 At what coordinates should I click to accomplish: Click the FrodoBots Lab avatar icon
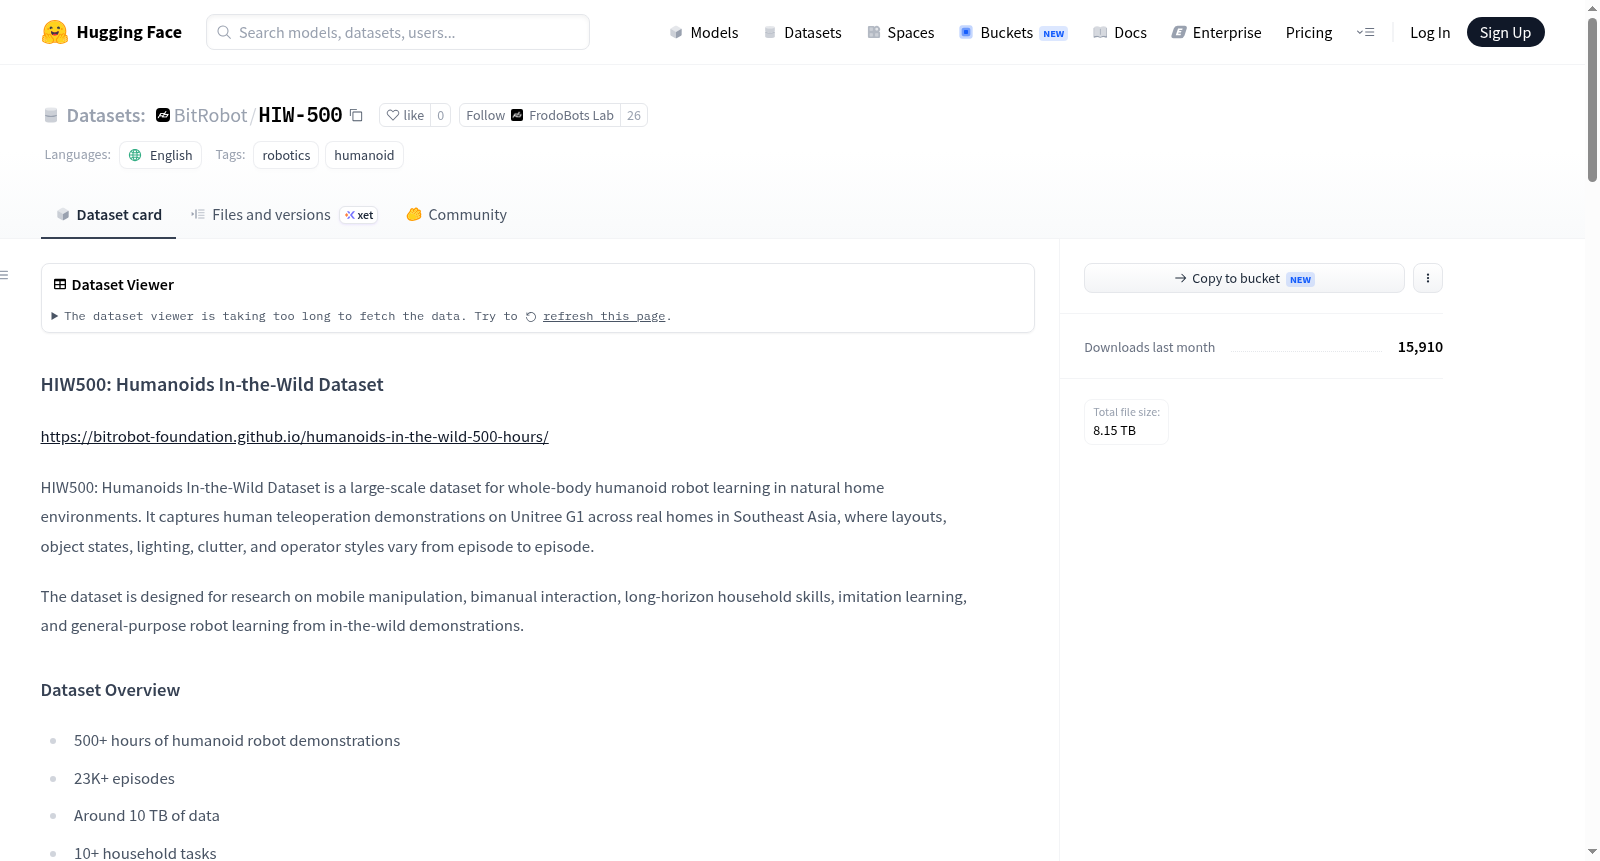tap(517, 115)
